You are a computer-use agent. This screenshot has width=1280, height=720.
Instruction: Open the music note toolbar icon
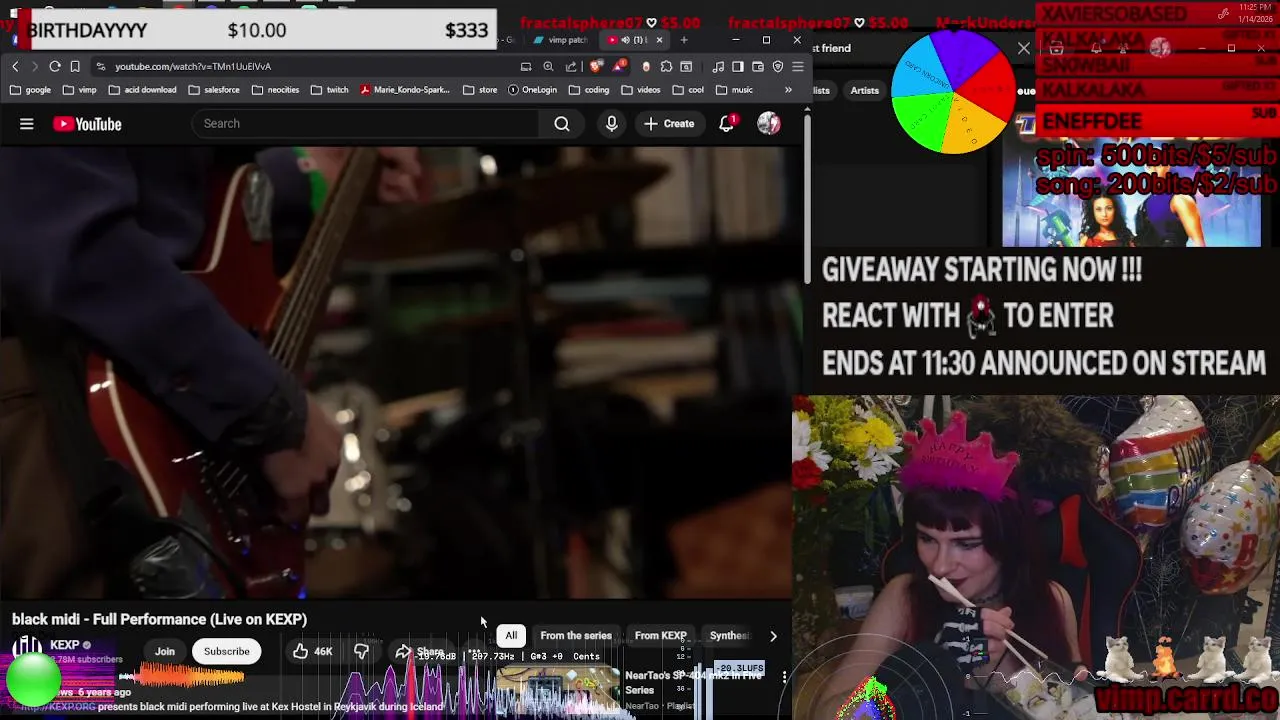click(x=718, y=66)
